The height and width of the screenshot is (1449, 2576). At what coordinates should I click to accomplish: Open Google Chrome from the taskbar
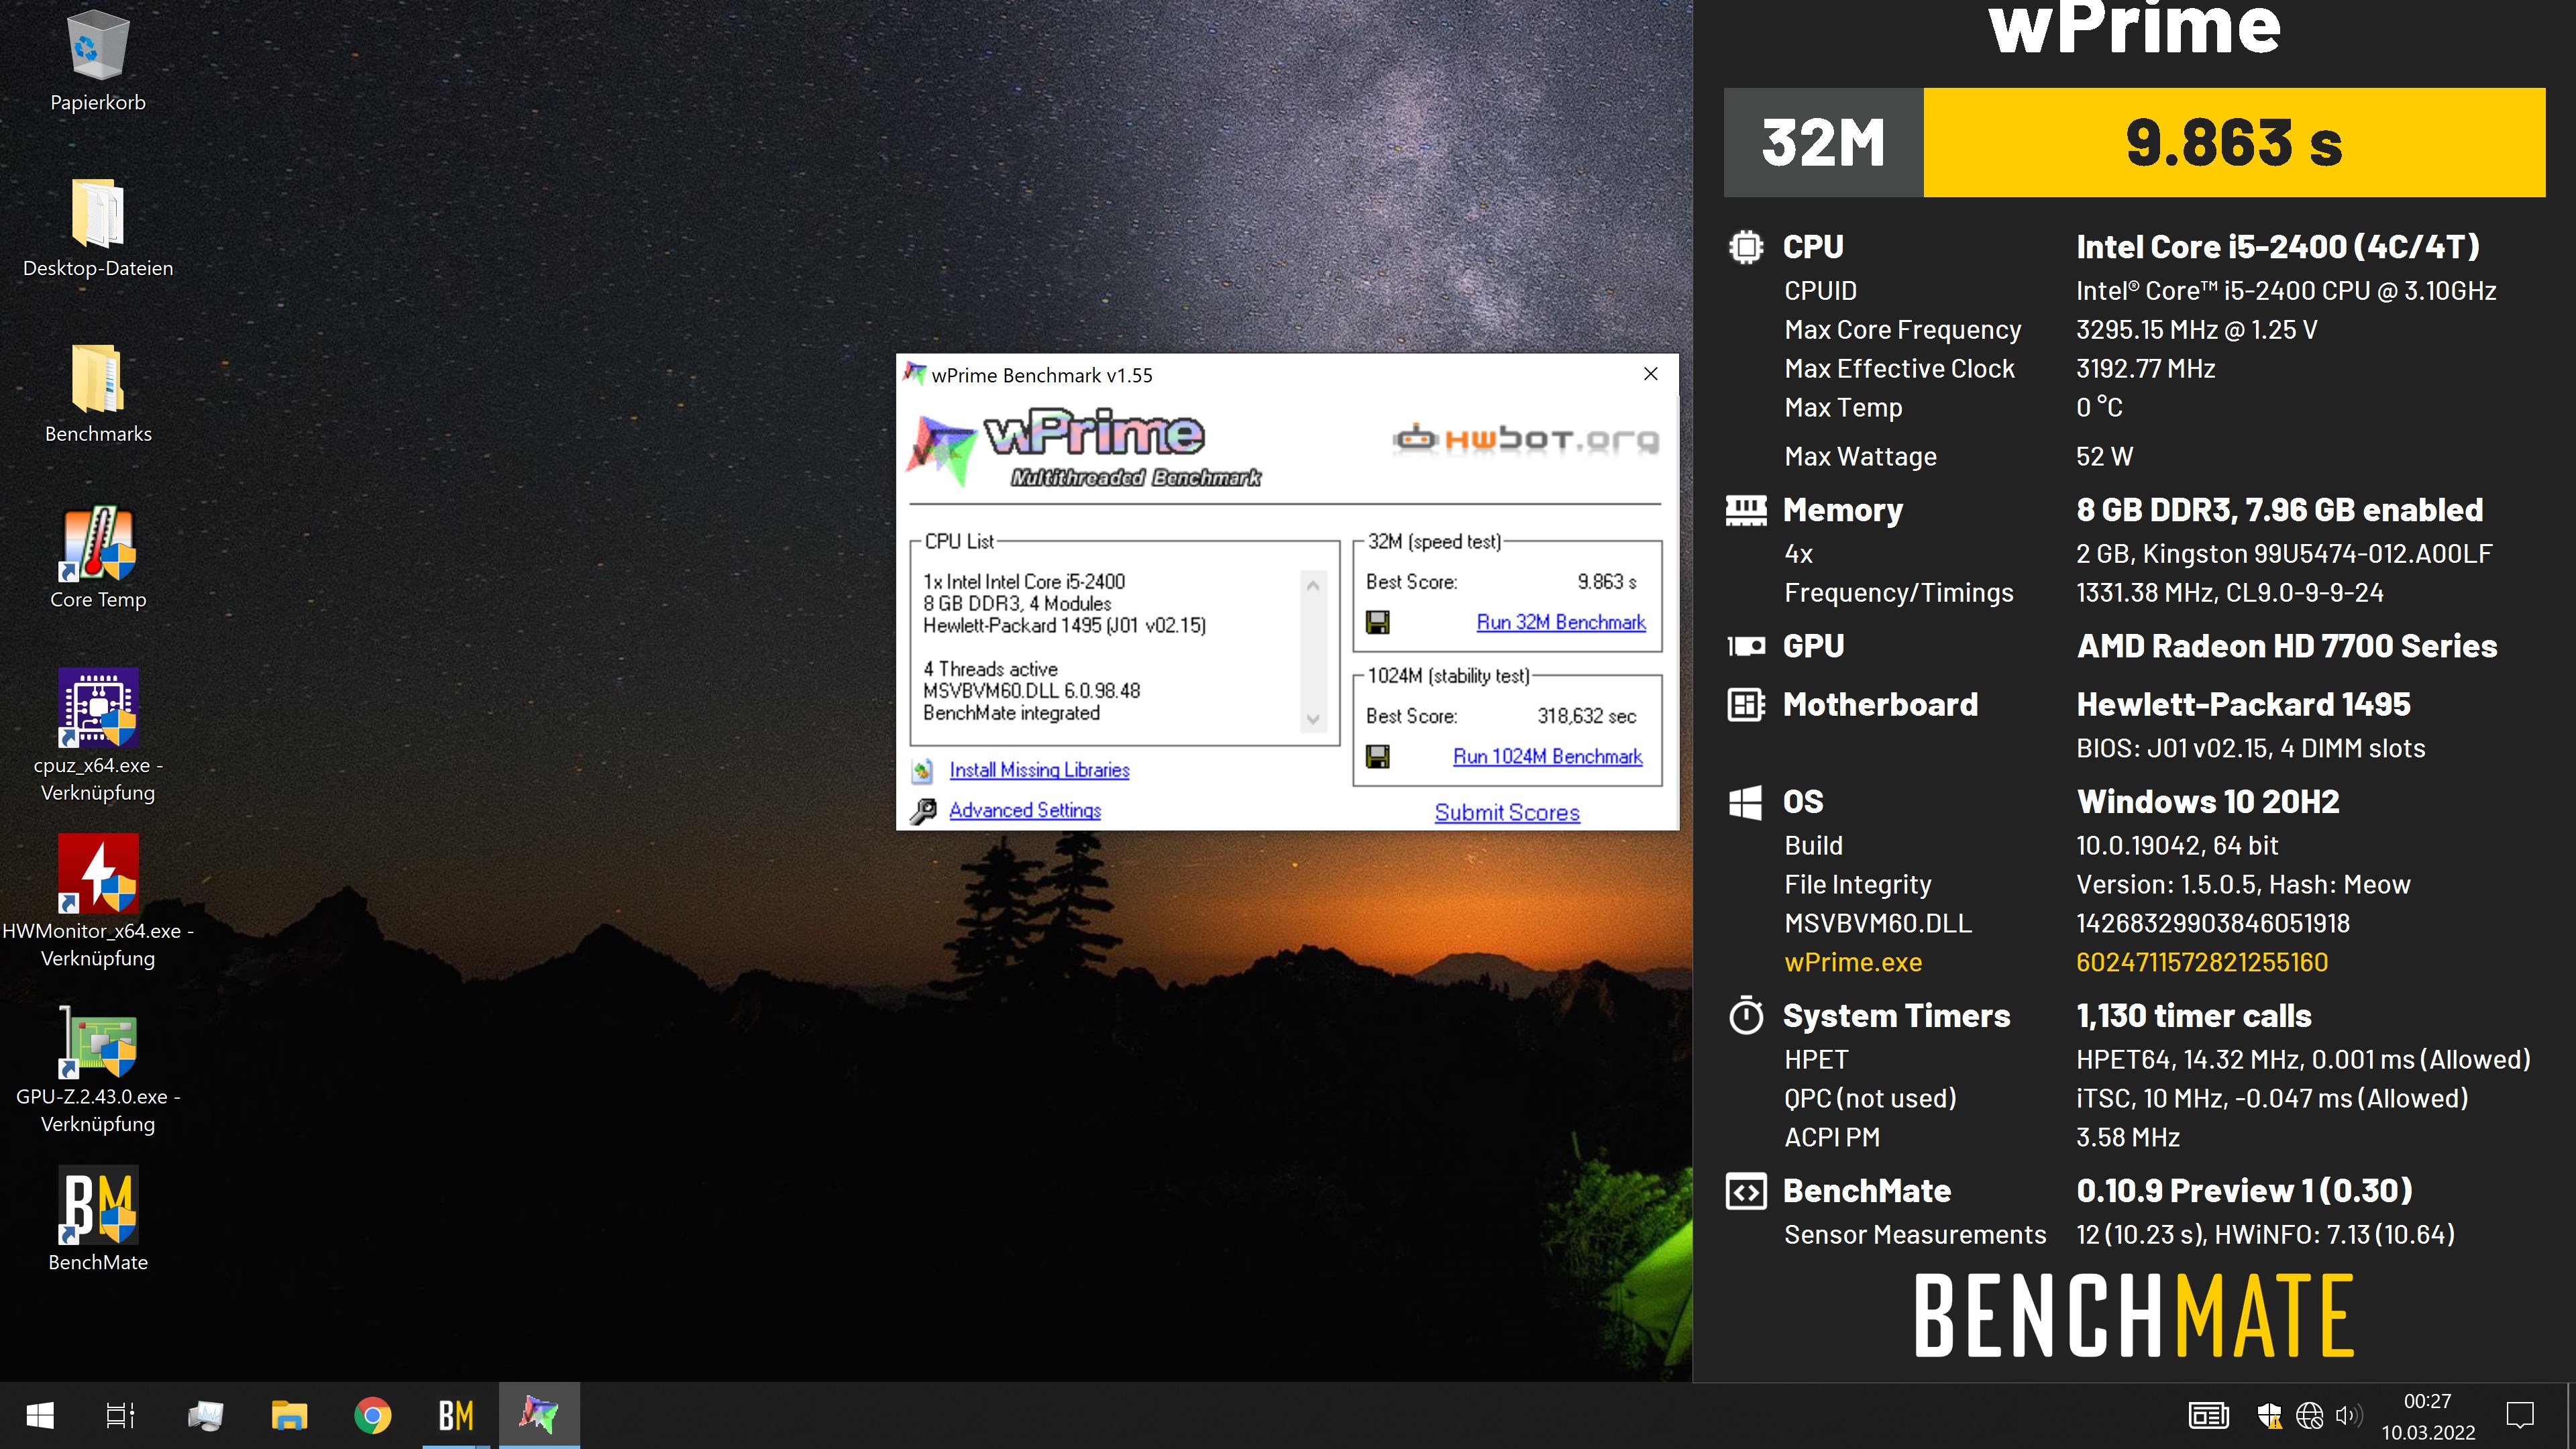(373, 1416)
